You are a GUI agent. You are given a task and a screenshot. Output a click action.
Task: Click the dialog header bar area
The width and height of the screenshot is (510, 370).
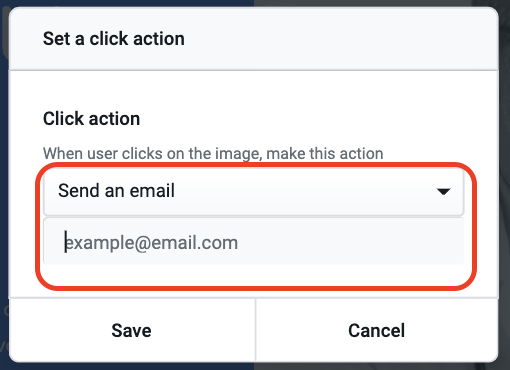253,39
